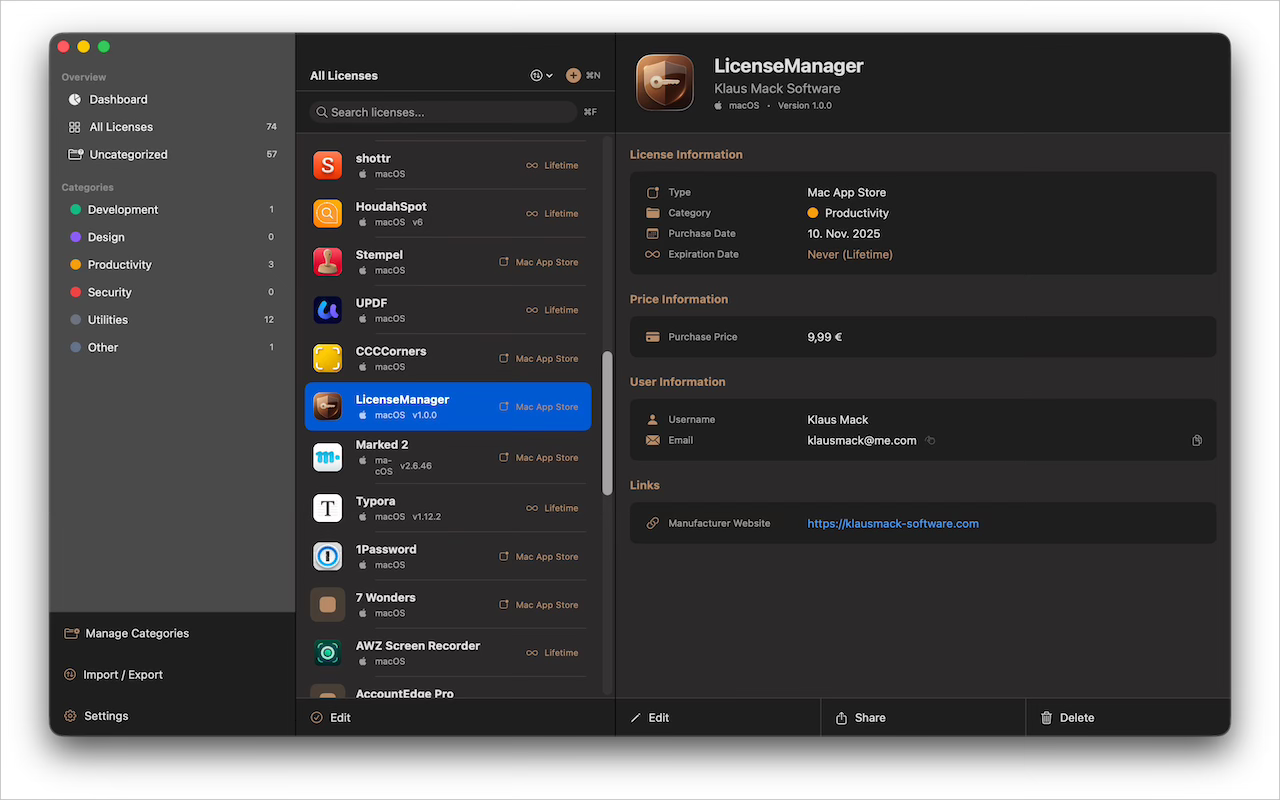Image resolution: width=1280 pixels, height=800 pixels.
Task: Filter by Utilities category
Action: (108, 320)
